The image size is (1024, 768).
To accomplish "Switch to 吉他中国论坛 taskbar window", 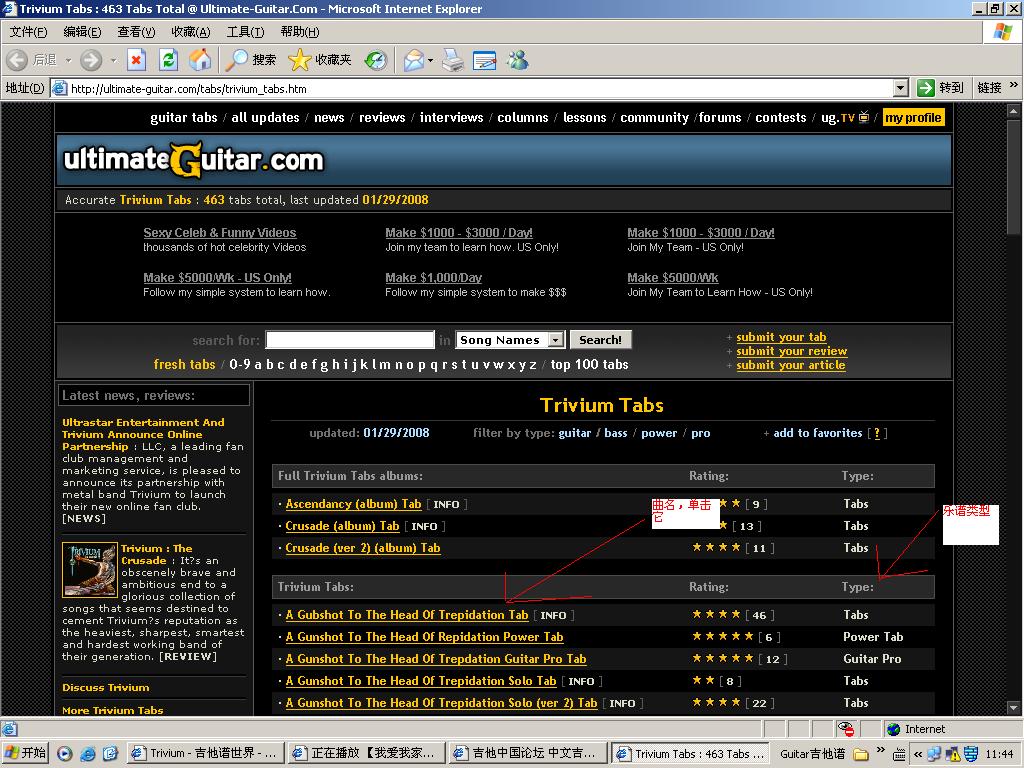I will point(528,753).
